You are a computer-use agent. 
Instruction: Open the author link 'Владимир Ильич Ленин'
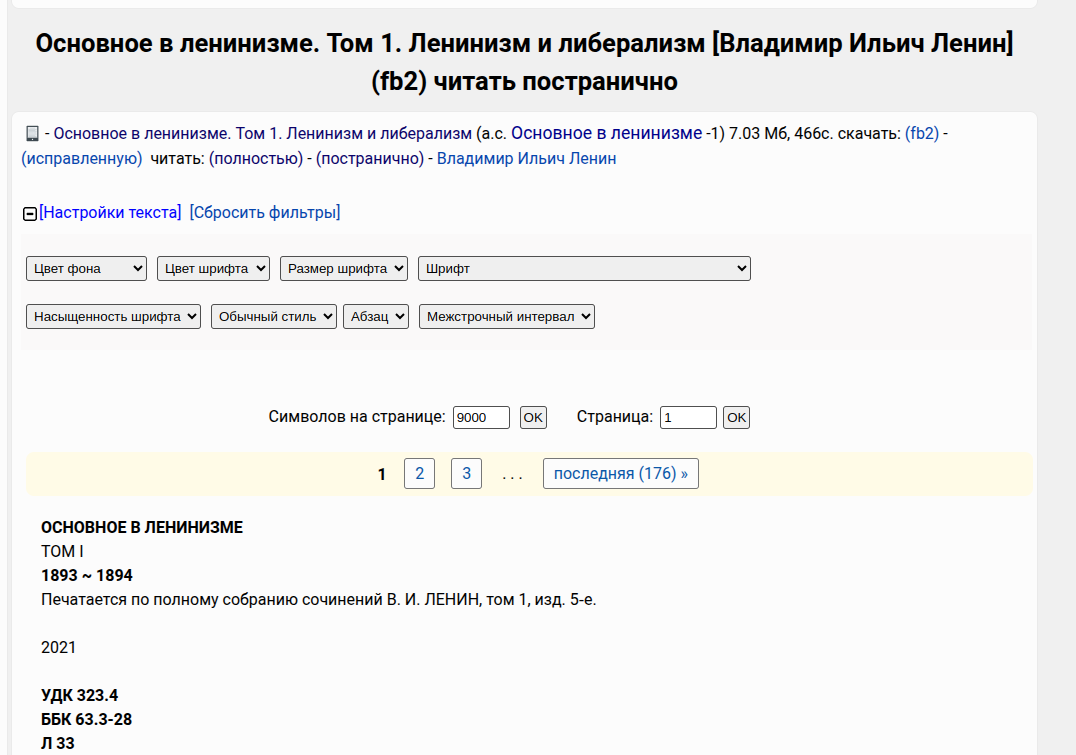pyautogui.click(x=526, y=158)
